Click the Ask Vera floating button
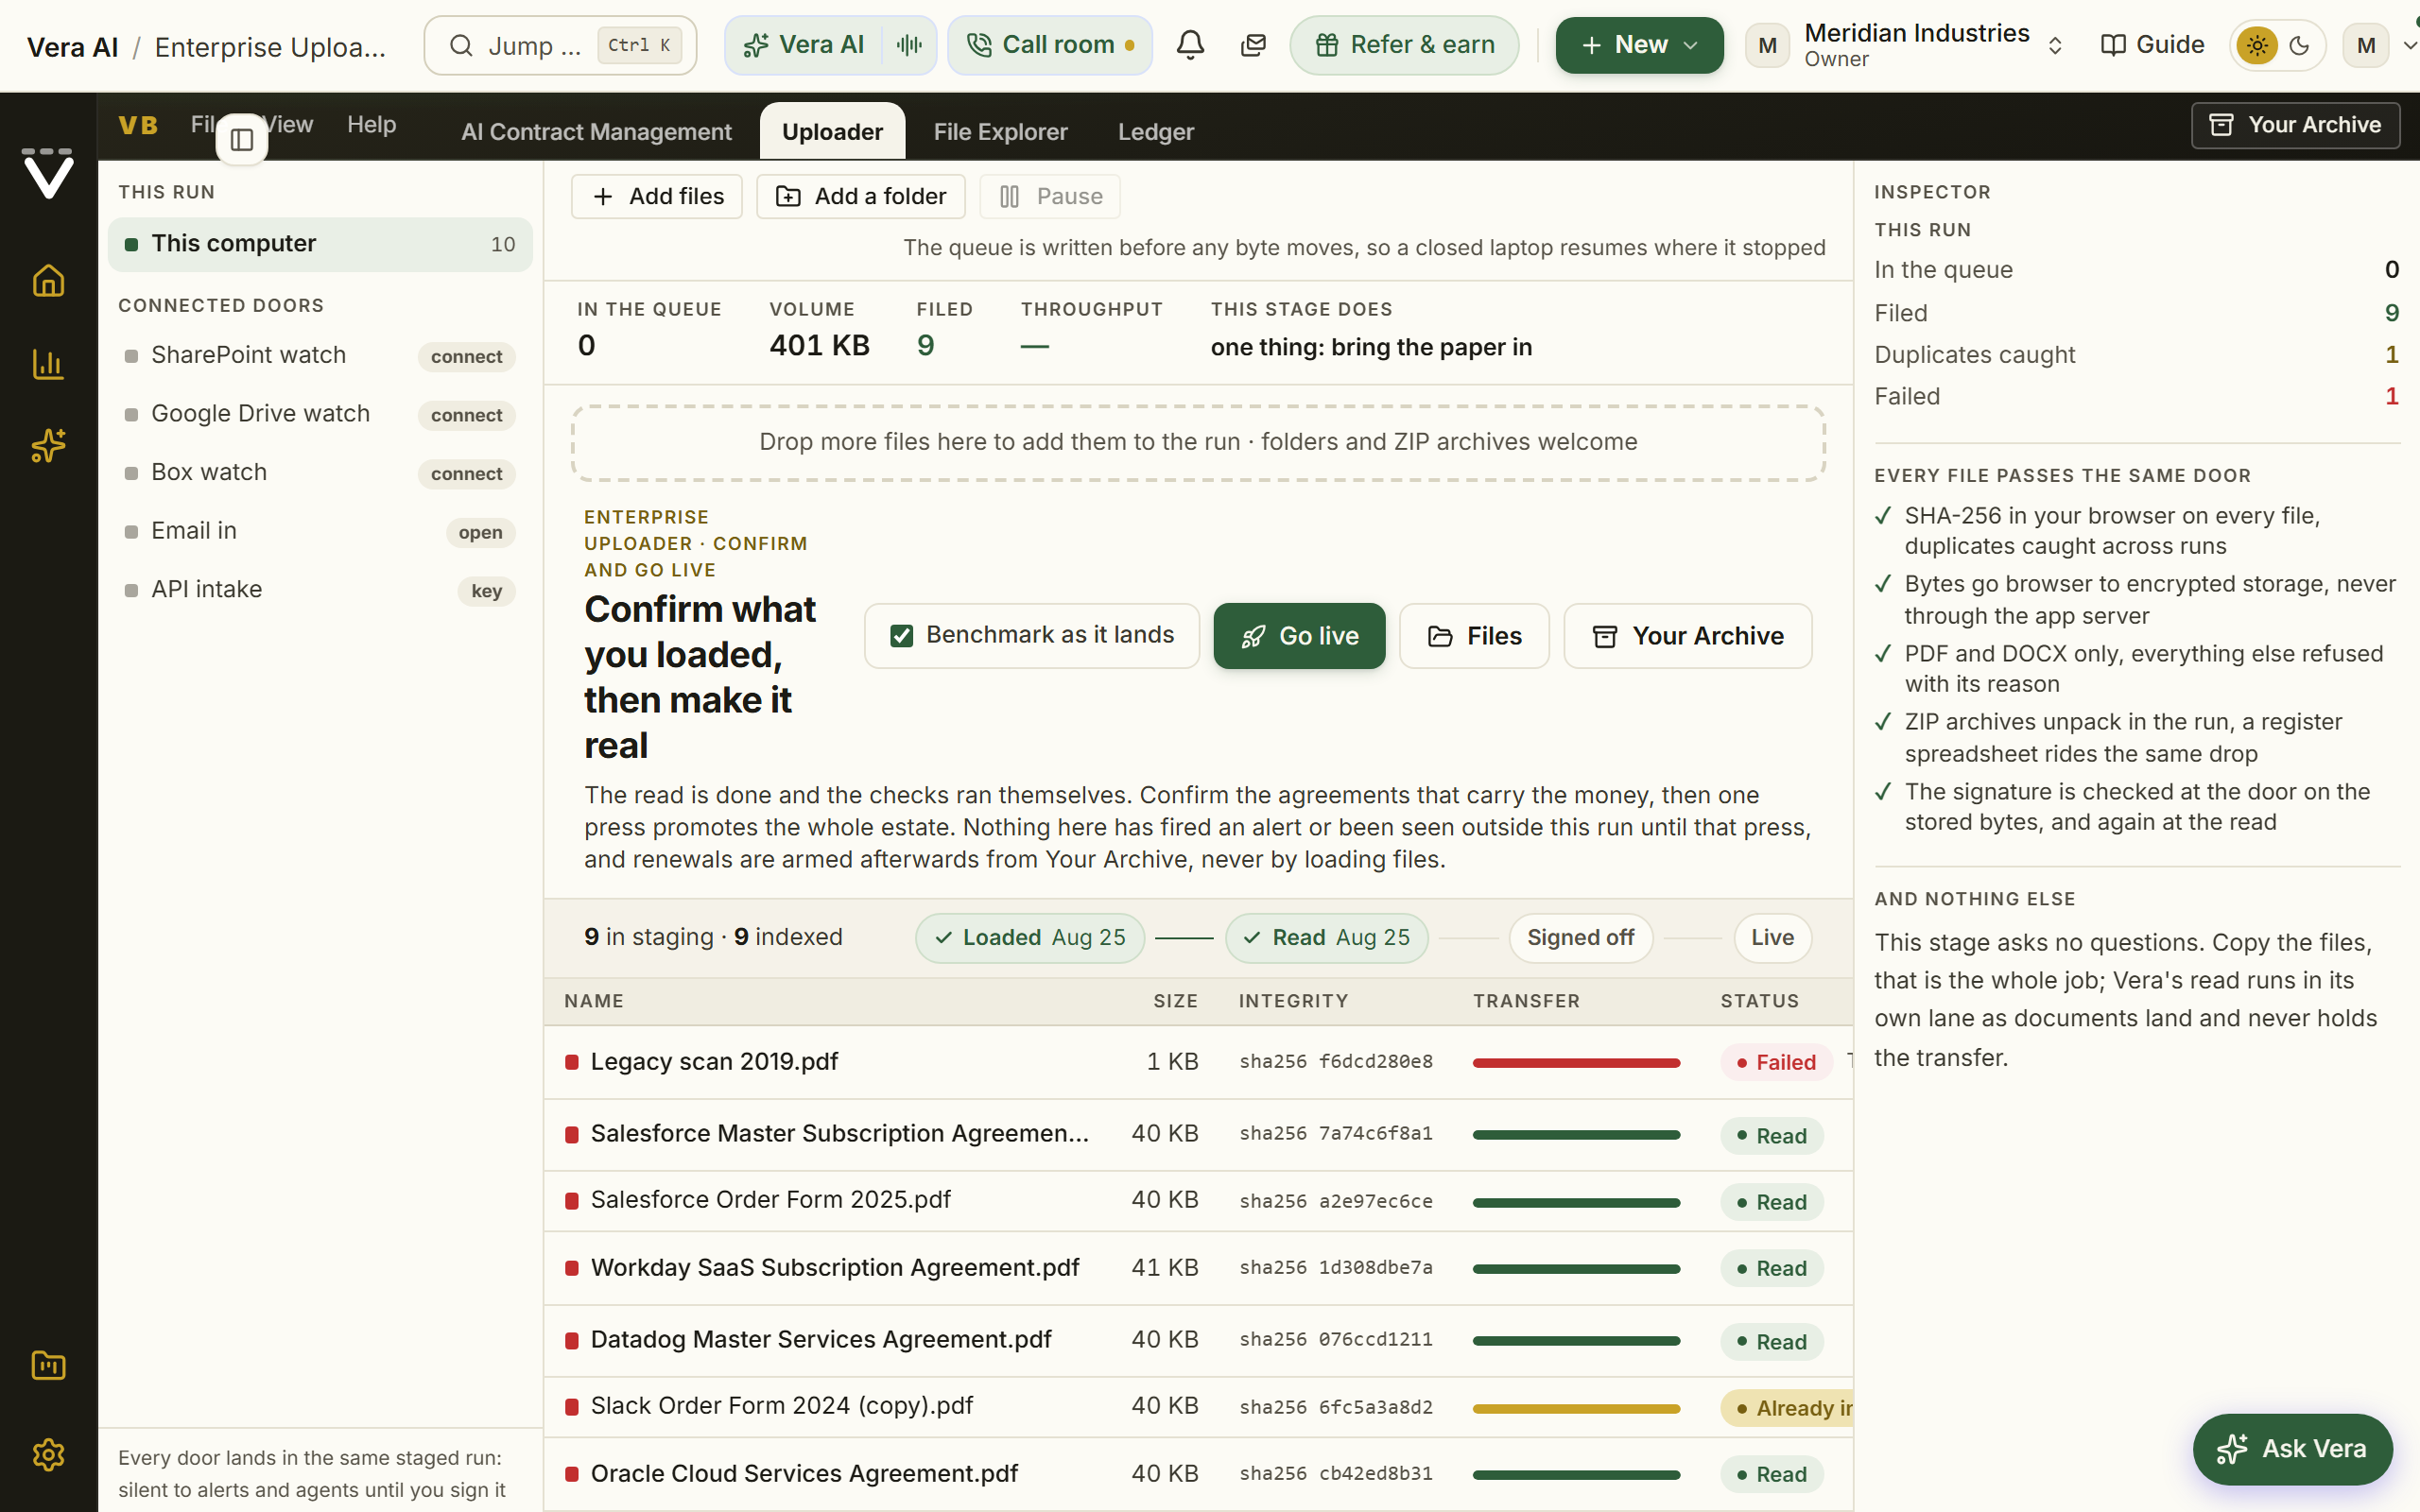 (2292, 1448)
